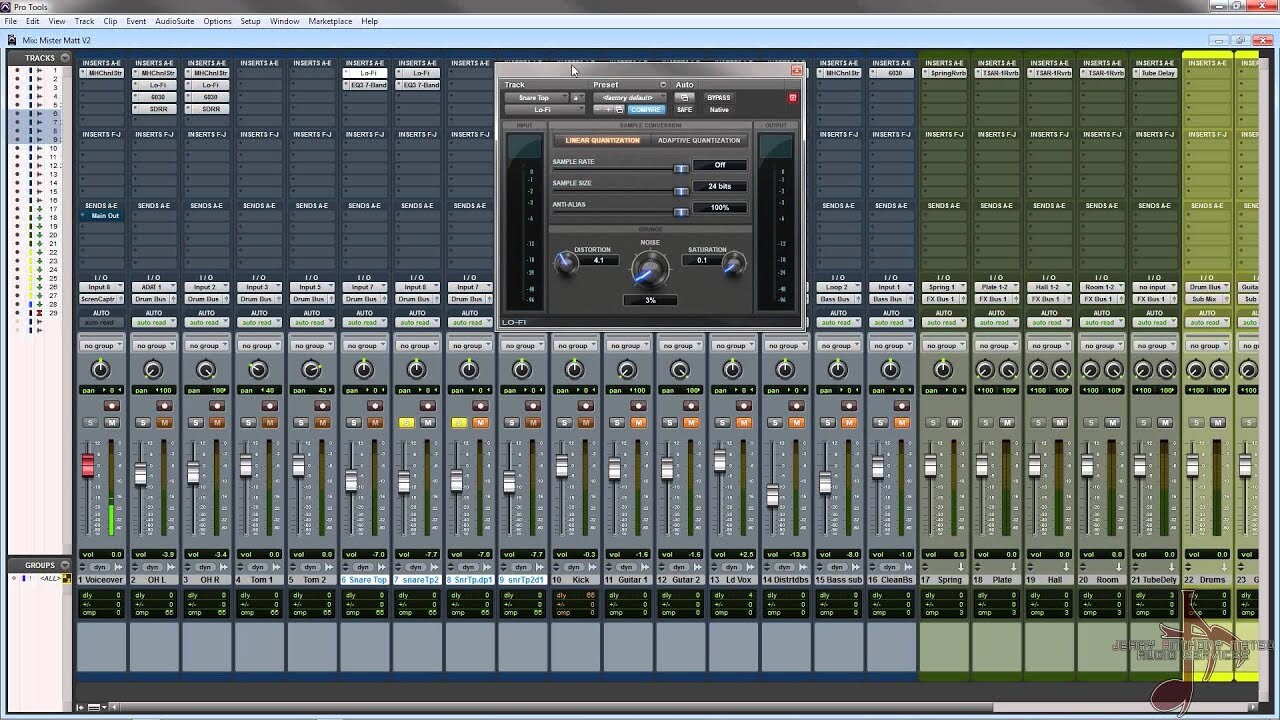Viewport: 1280px width, 720px height.
Task: Toggle Mute on SnrTp.dp1 track
Action: click(x=481, y=423)
